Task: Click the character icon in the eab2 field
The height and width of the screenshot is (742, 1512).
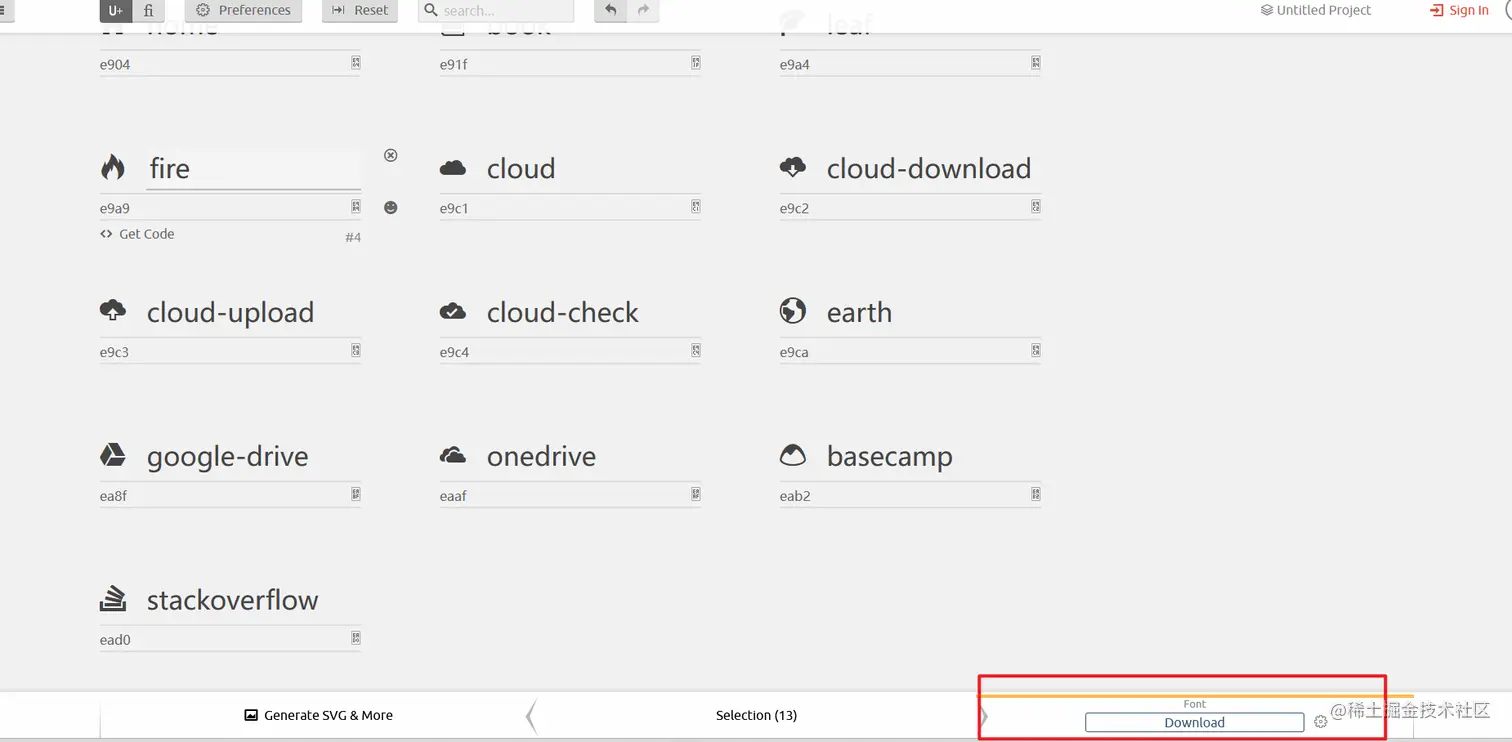Action: click(x=1036, y=494)
